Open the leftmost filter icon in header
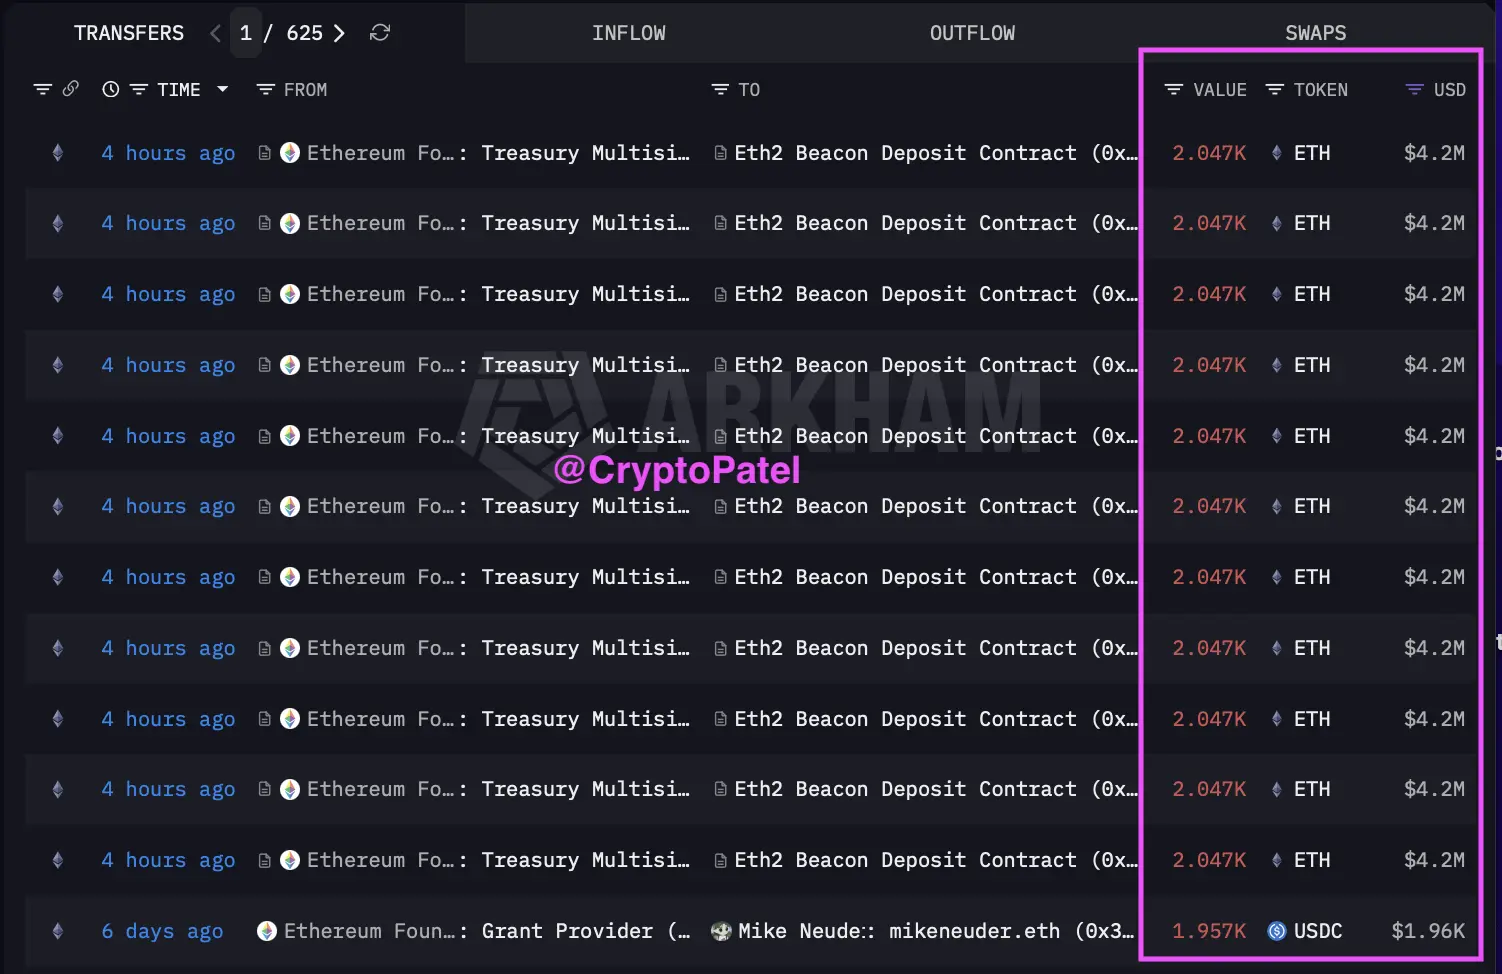Viewport: 1502px width, 974px height. tap(43, 89)
